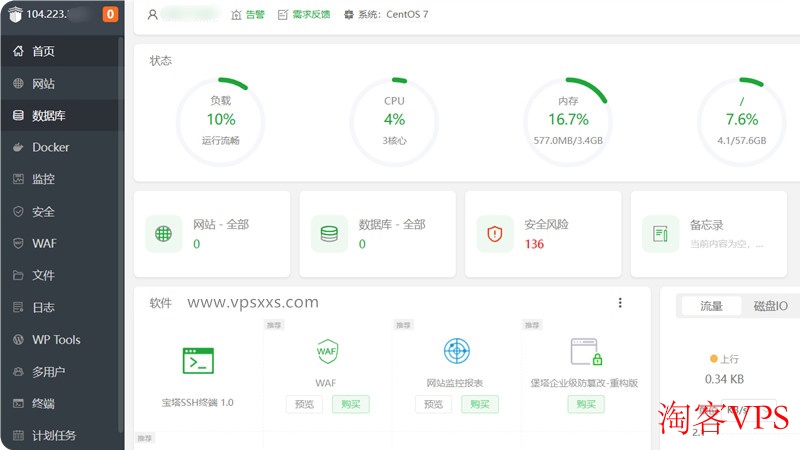Click the log icon beside 日志
This screenshot has height=450, width=800.
click(x=18, y=307)
